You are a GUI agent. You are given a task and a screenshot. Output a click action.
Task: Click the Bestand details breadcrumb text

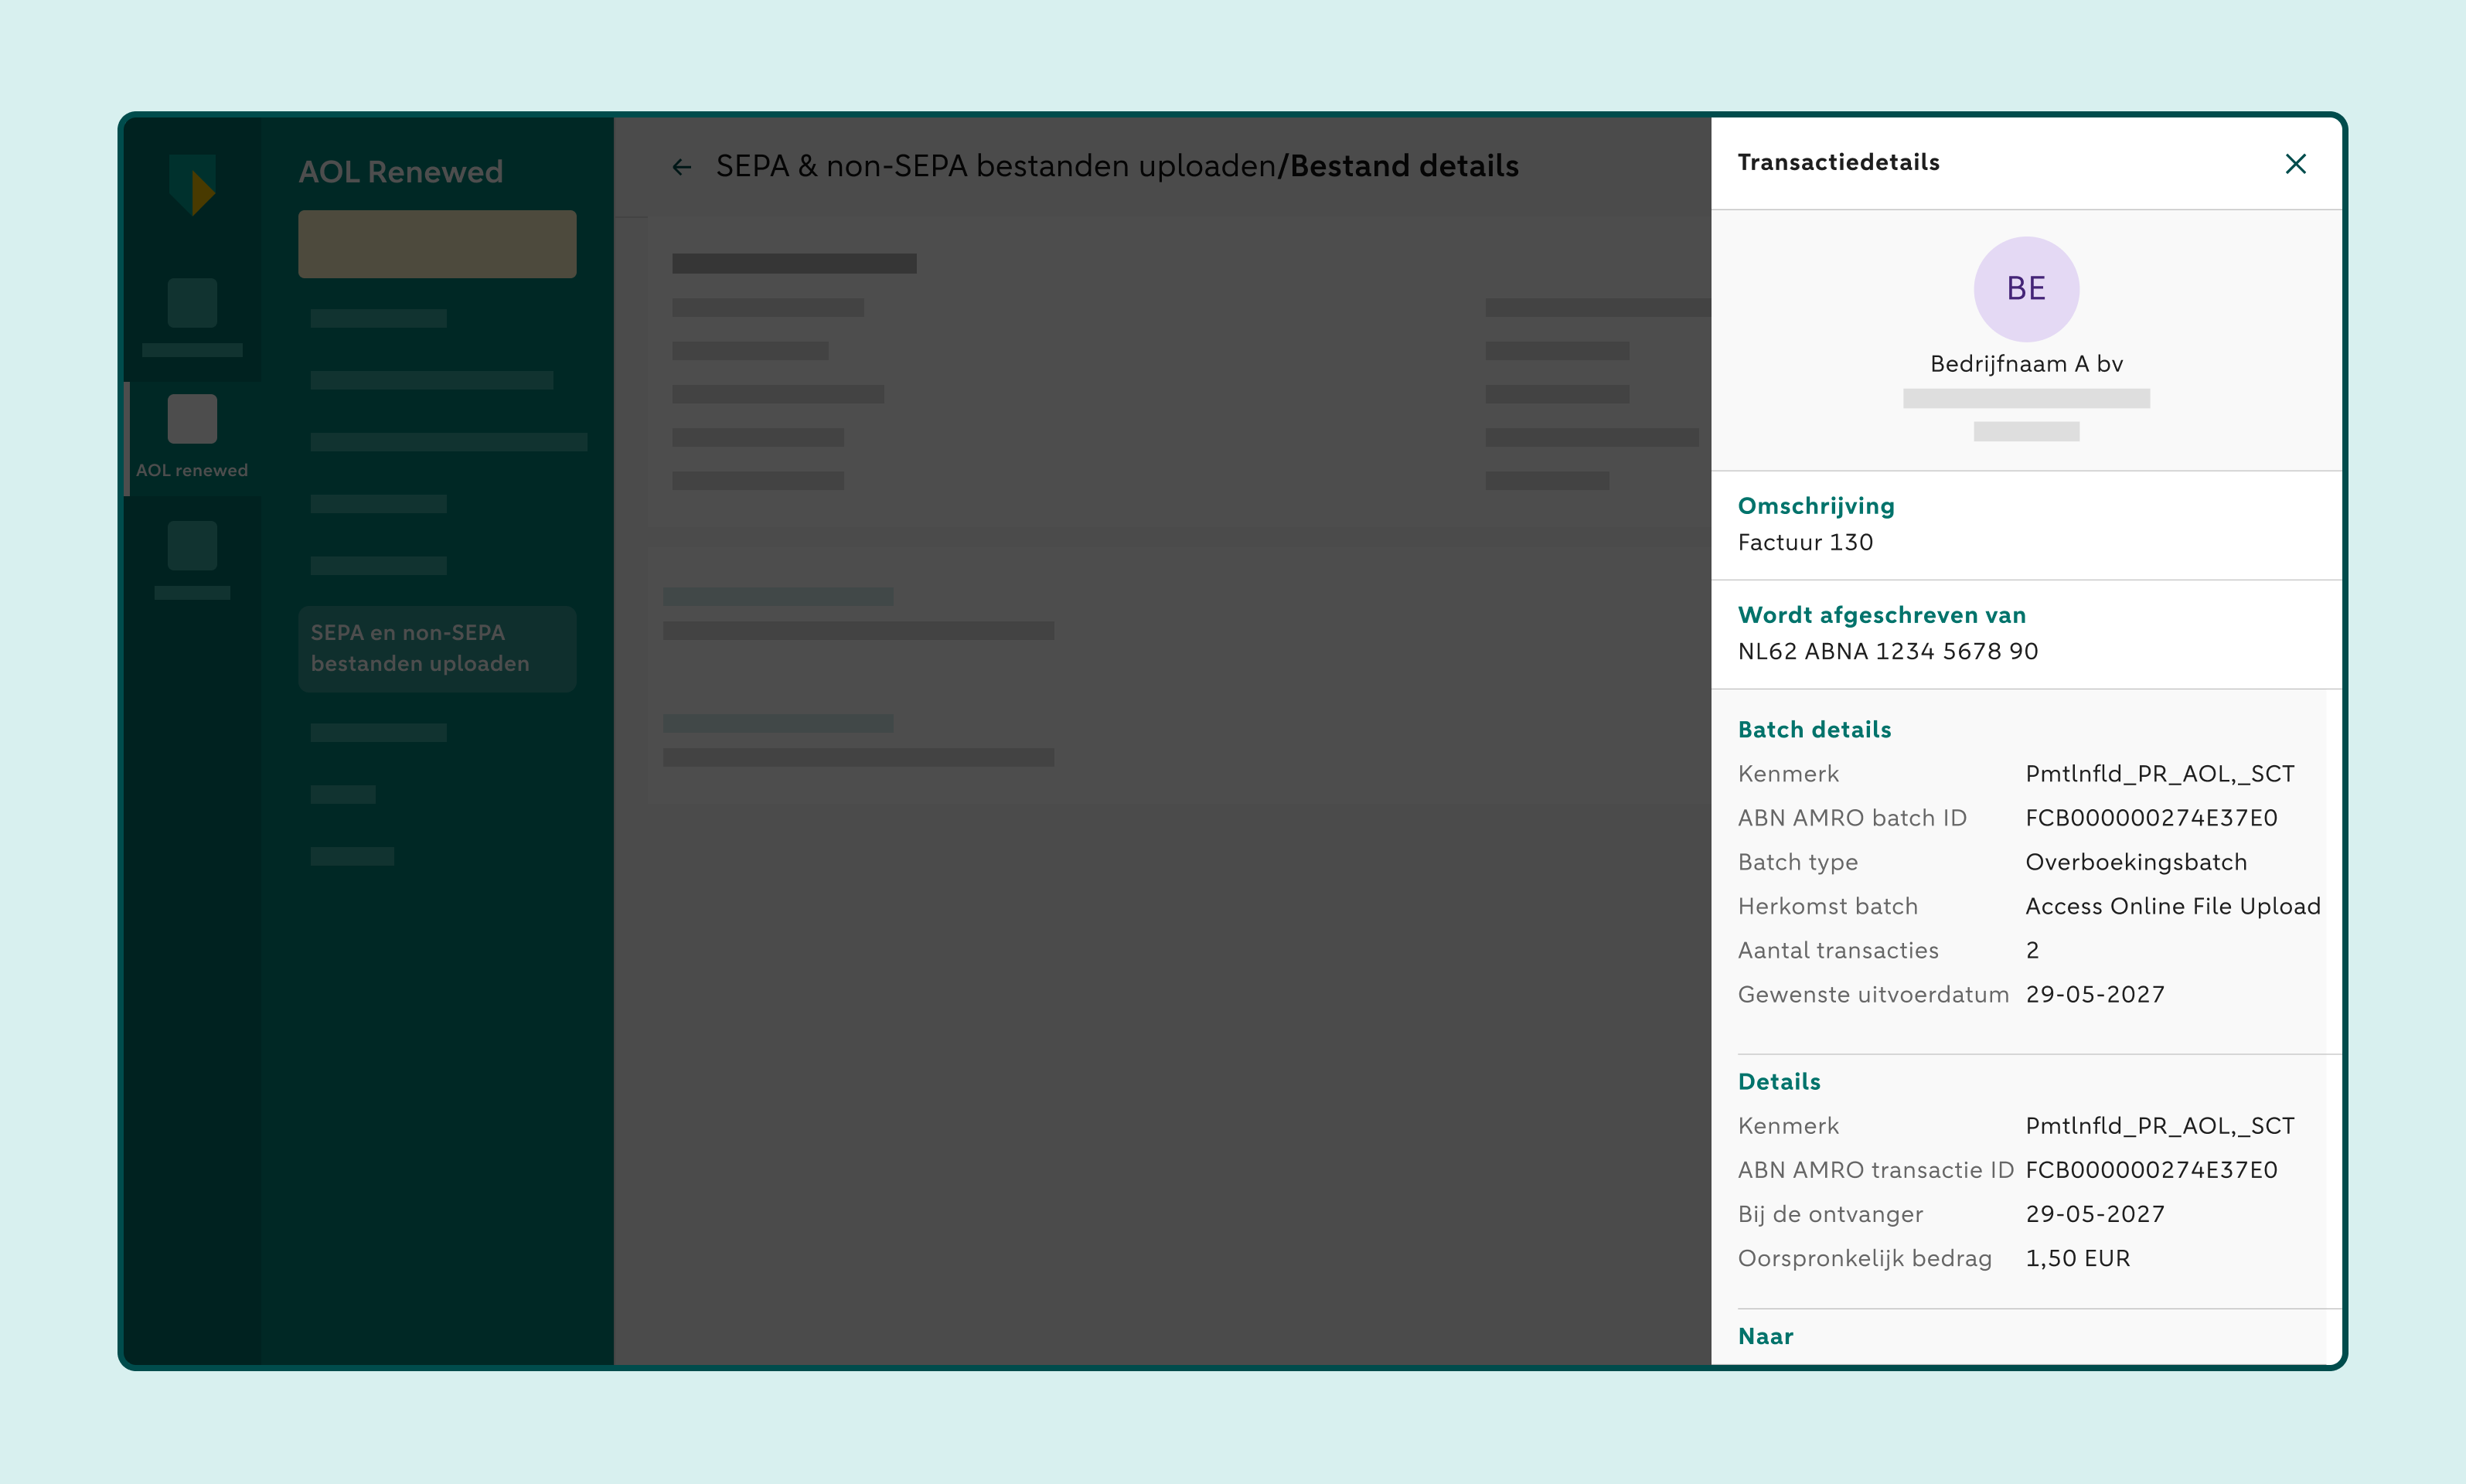click(1404, 166)
